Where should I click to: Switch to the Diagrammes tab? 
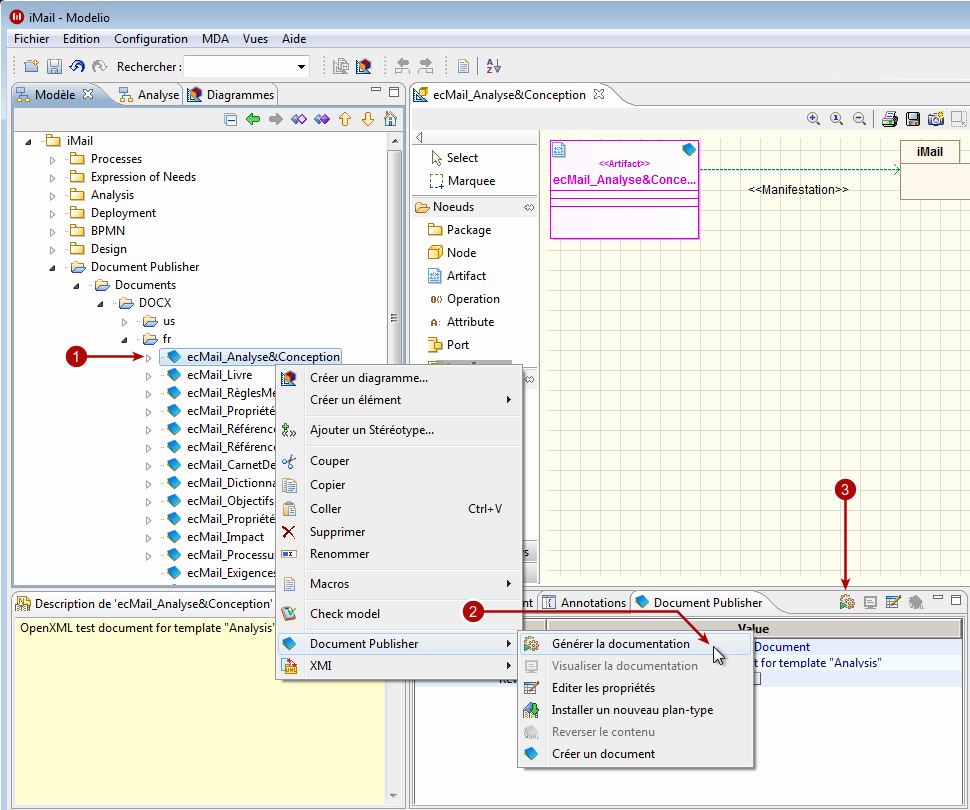pyautogui.click(x=231, y=95)
